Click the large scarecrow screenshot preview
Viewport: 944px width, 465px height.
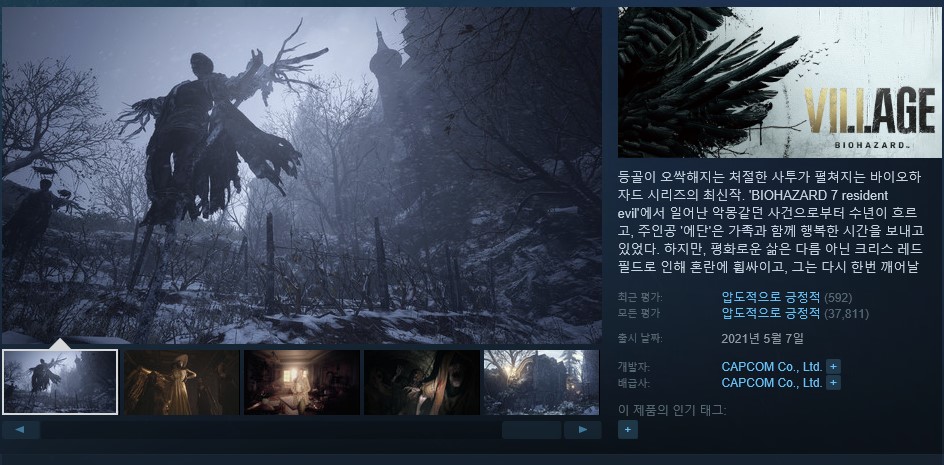[302, 175]
